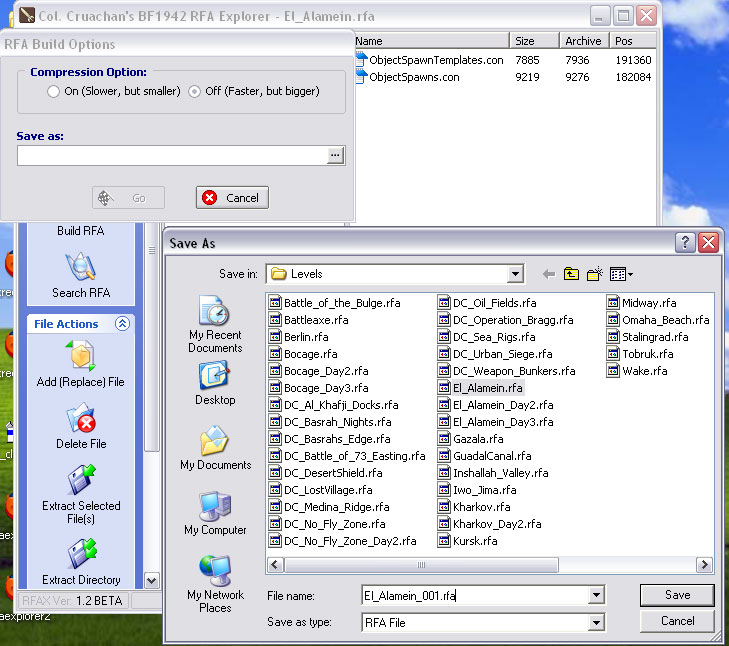Select Wake.rfa file icon
The height and width of the screenshot is (646, 729).
pyautogui.click(x=613, y=371)
